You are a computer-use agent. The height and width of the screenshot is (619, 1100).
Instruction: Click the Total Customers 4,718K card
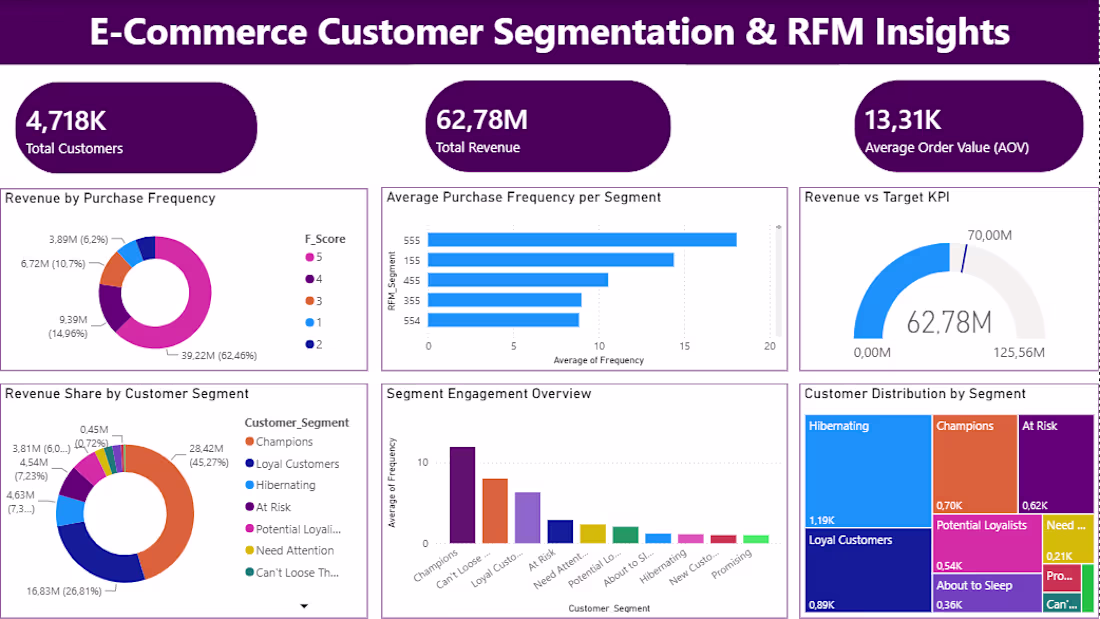[136, 128]
